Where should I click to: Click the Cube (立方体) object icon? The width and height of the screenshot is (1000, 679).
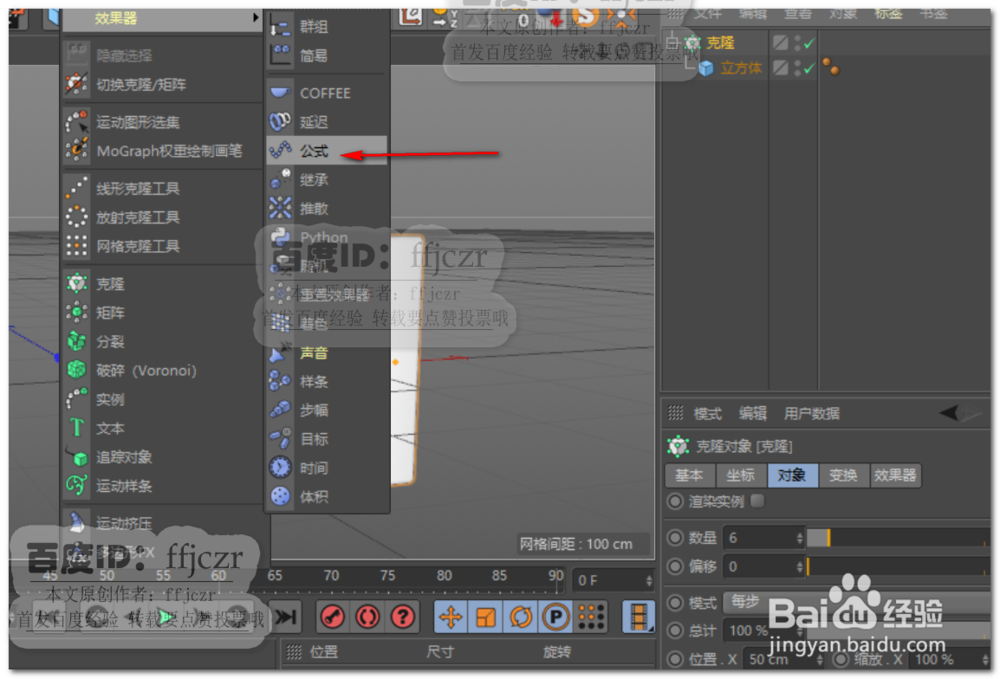[x=707, y=68]
